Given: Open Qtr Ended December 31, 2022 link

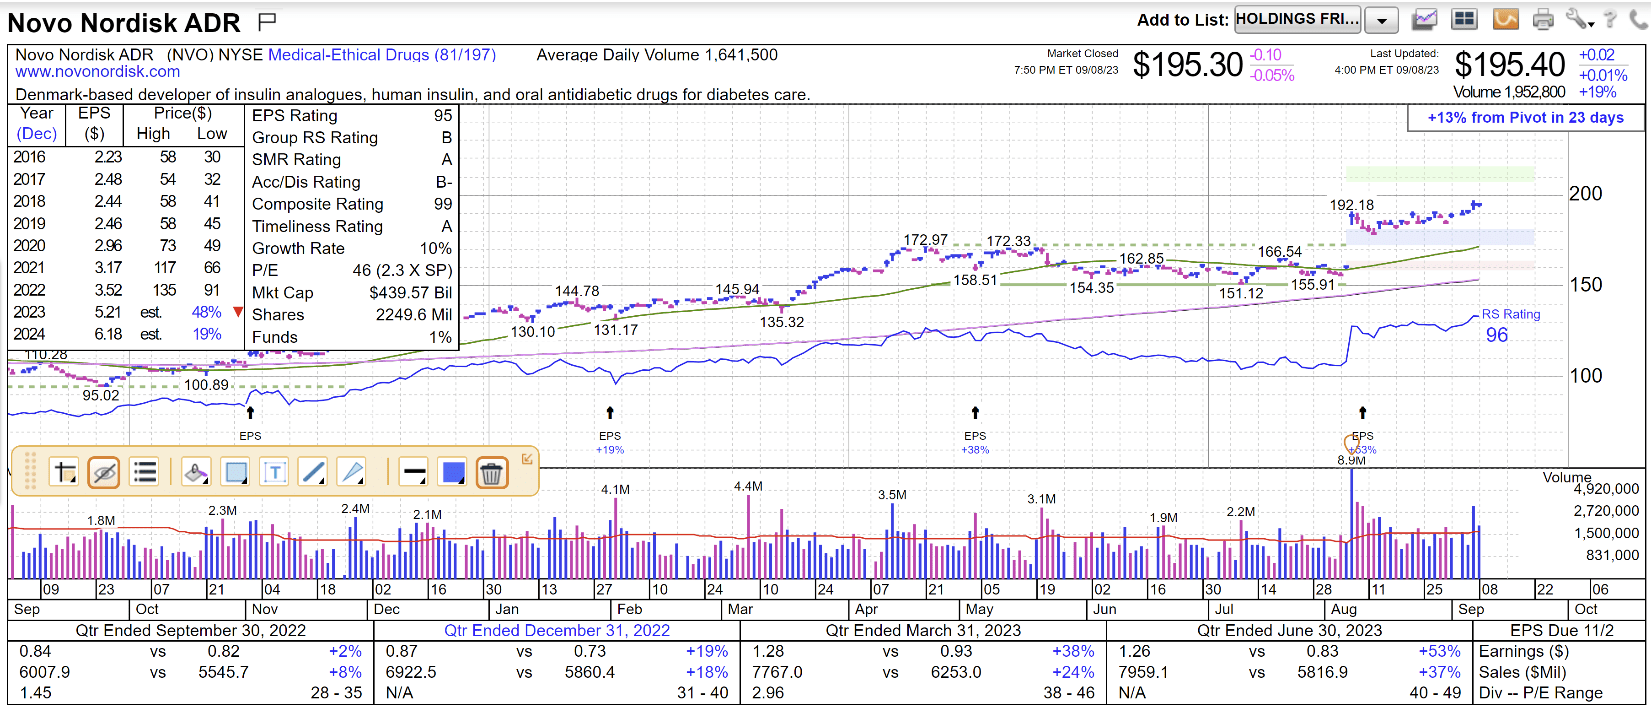Looking at the screenshot, I should coord(557,630).
